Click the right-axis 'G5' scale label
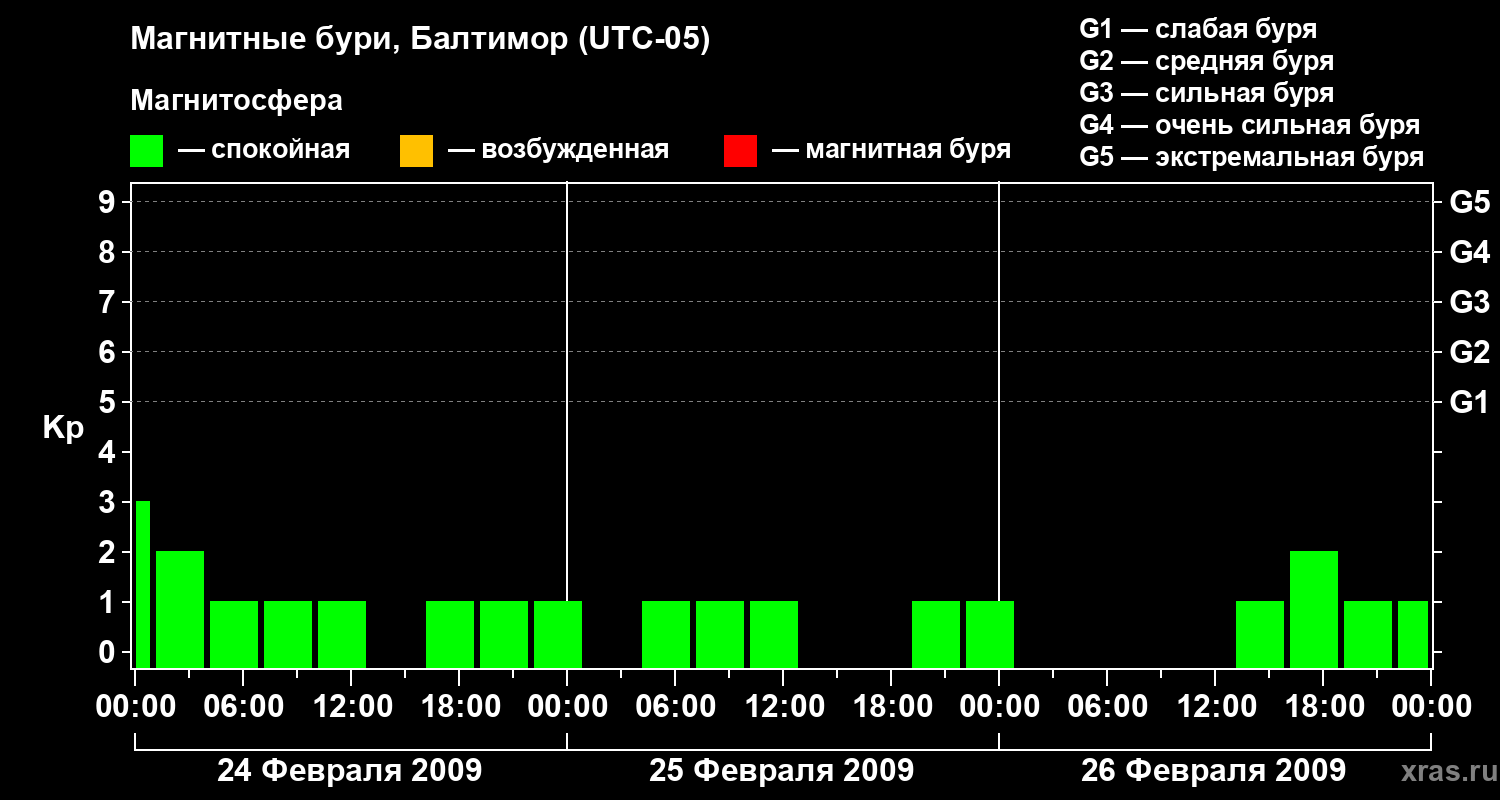Image resolution: width=1500 pixels, height=800 pixels. point(1470,202)
